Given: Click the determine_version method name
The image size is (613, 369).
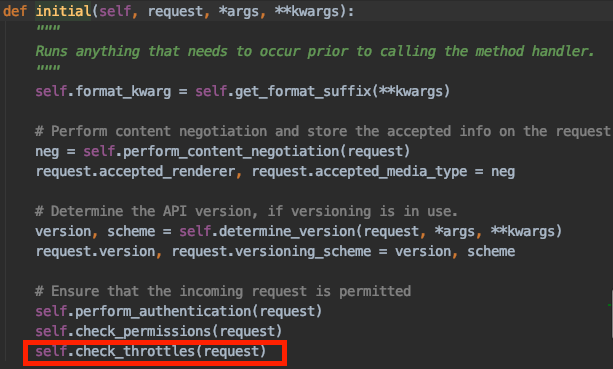Looking at the screenshot, I should point(287,231).
